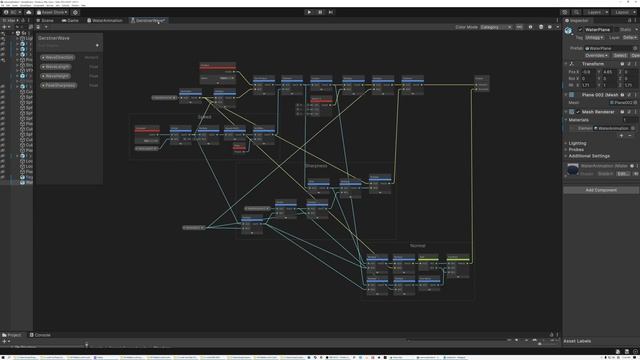Advance one frame with the Step button

click(x=331, y=12)
